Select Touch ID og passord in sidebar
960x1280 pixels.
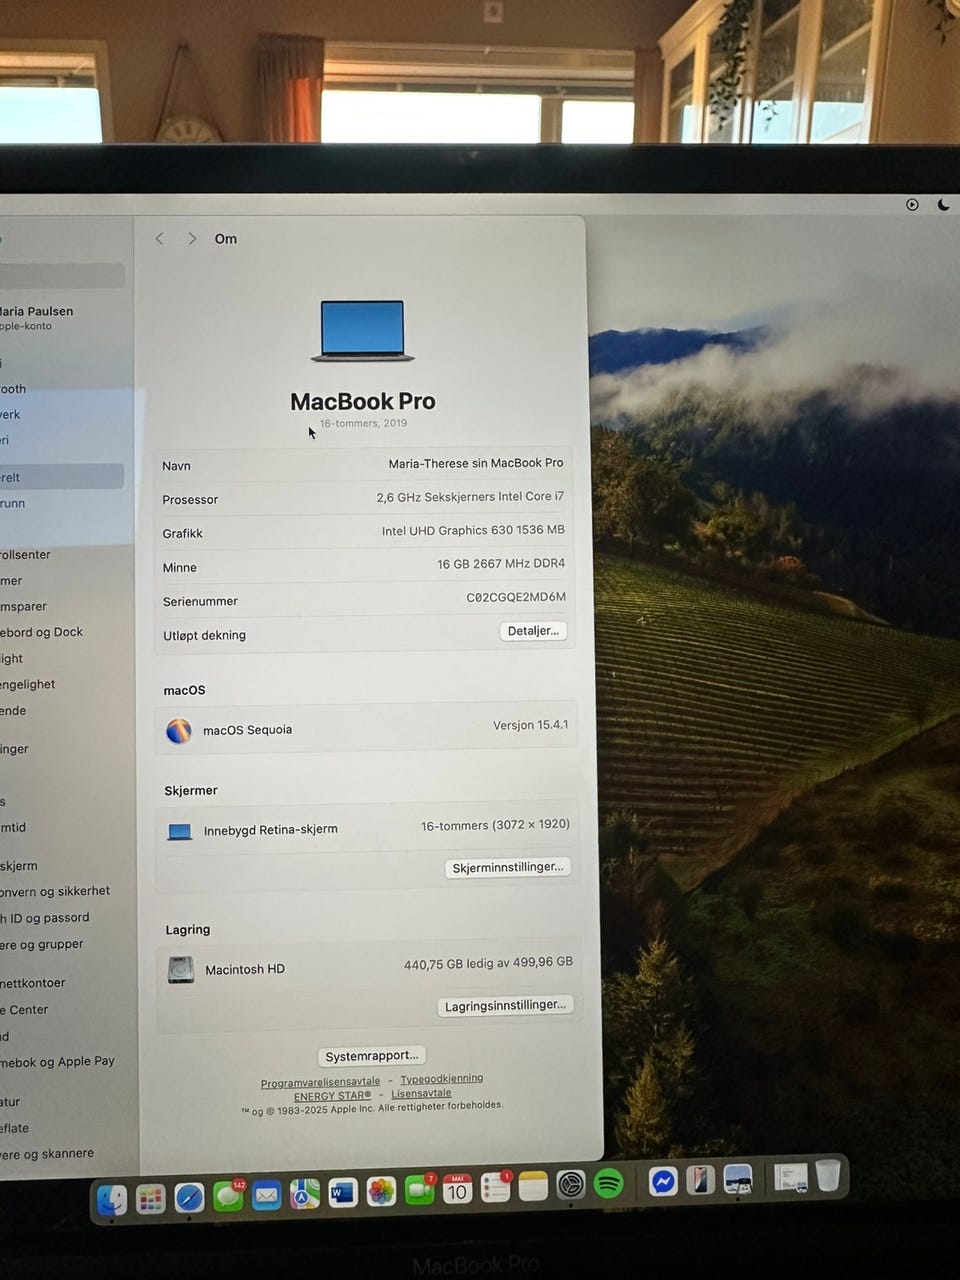pos(45,918)
